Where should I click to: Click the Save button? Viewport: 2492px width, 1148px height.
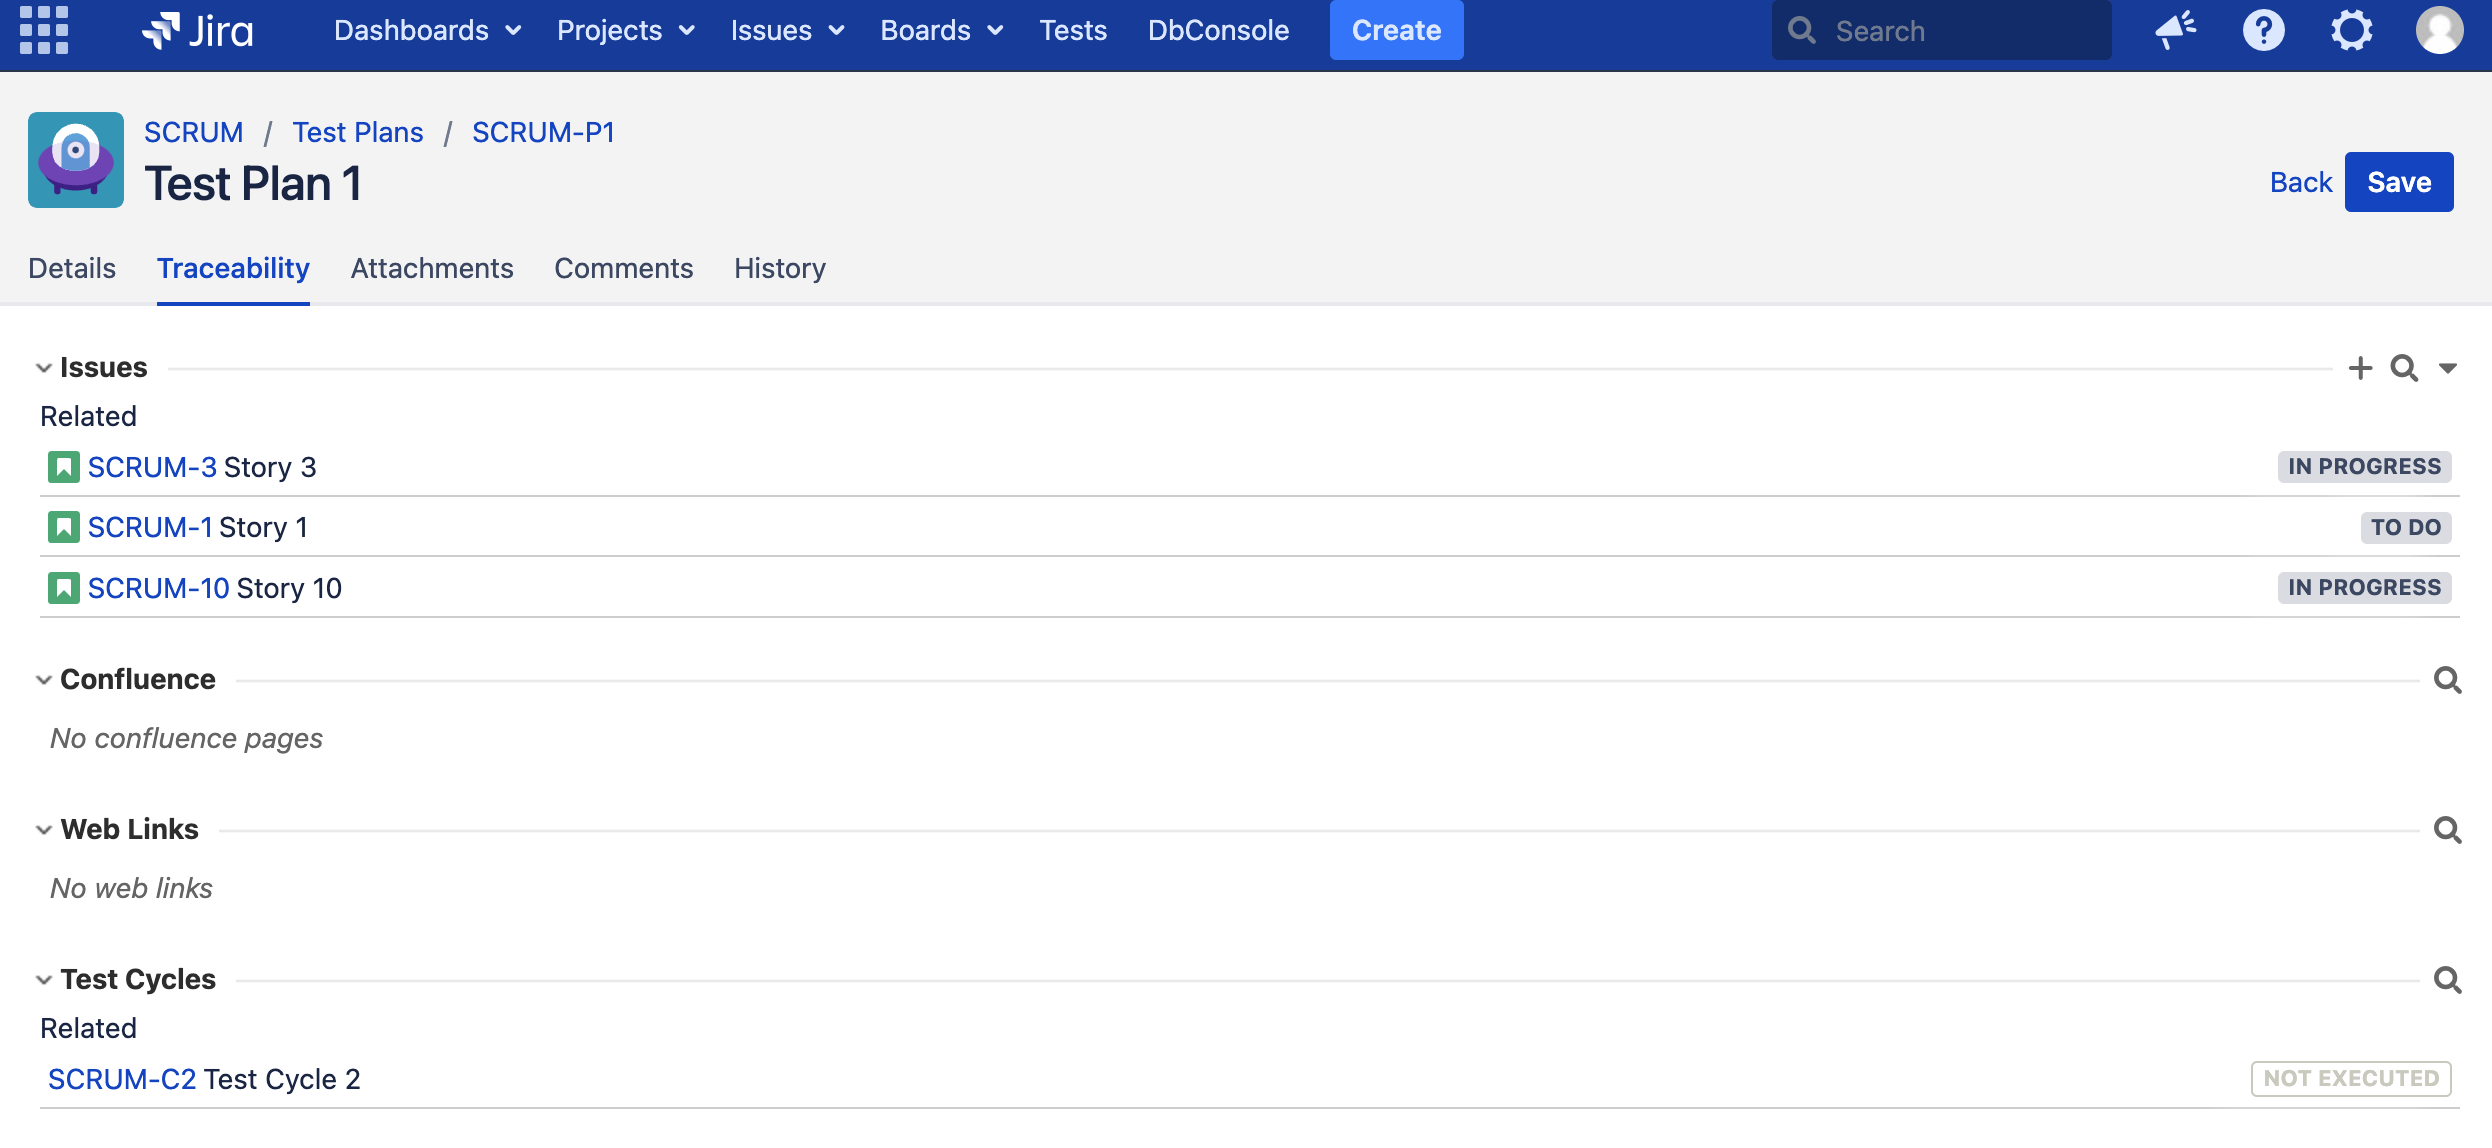(x=2398, y=182)
